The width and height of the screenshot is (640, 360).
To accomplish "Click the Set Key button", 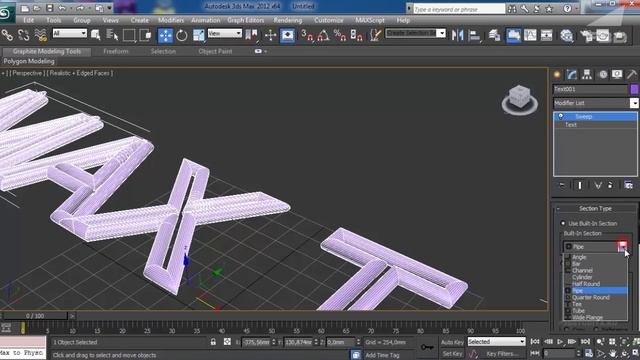I will [x=452, y=353].
